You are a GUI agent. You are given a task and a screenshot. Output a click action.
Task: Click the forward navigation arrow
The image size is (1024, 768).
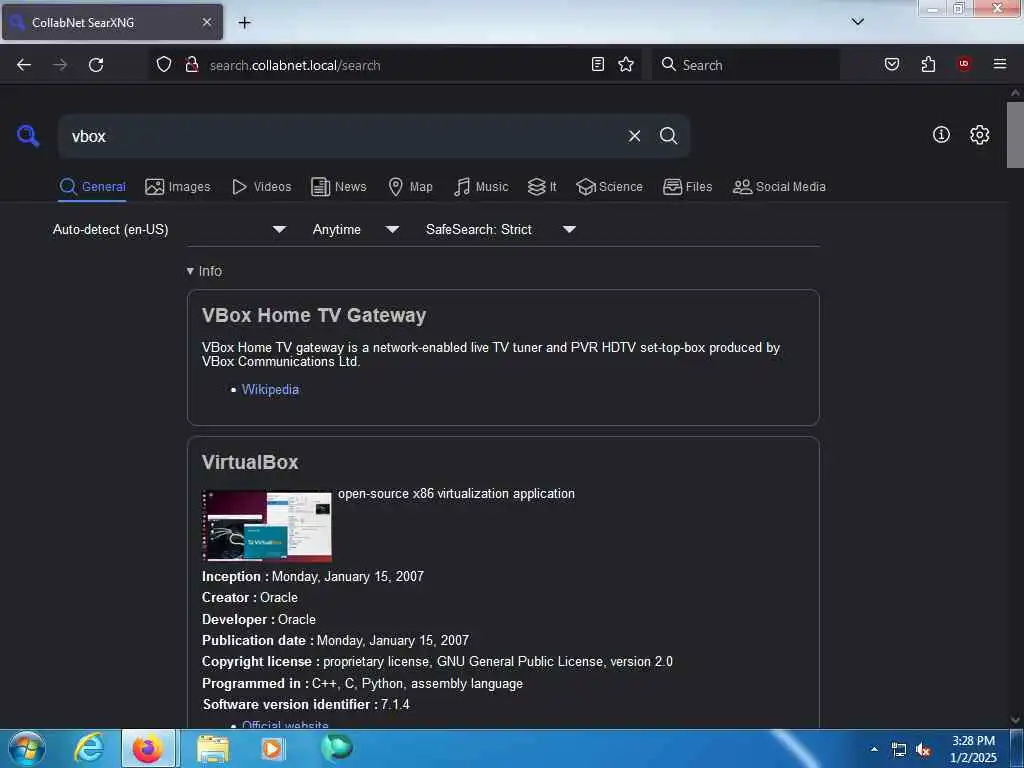point(60,65)
